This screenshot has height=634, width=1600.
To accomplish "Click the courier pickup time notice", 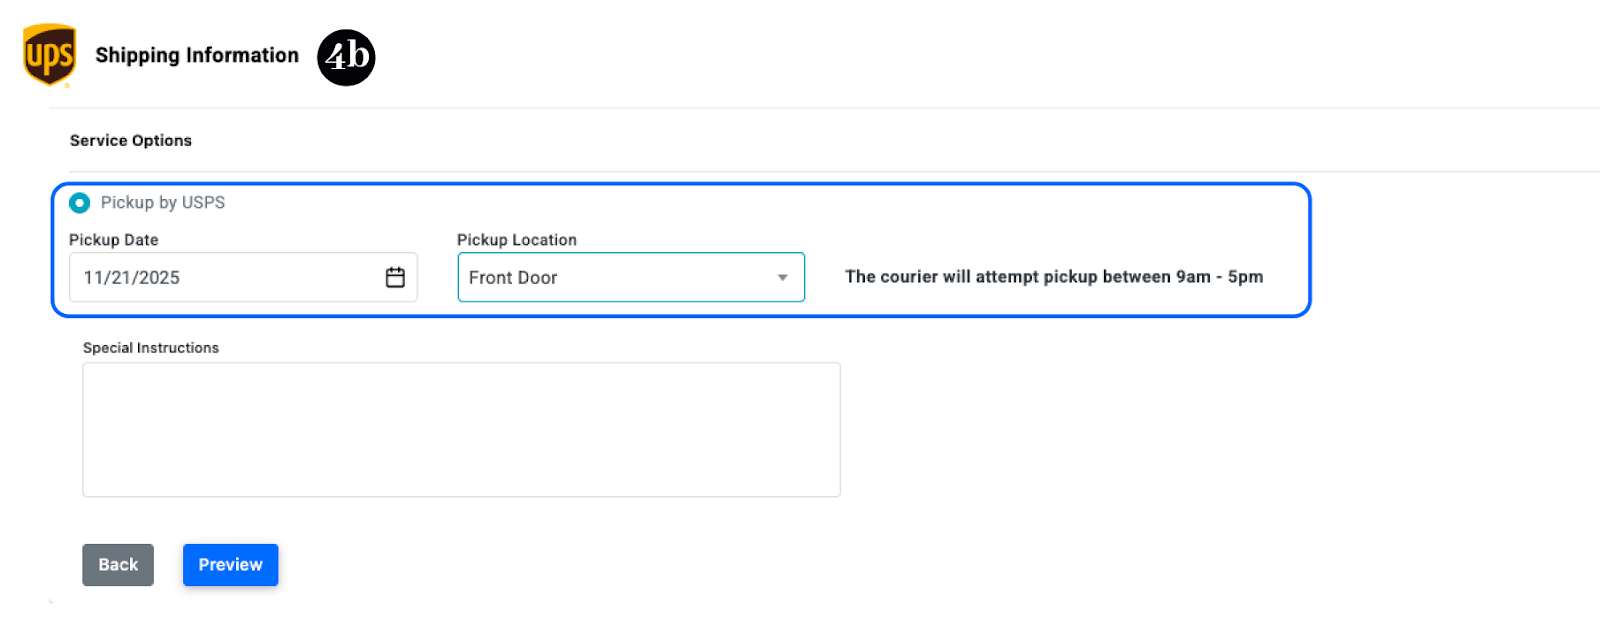I will pos(1054,277).
